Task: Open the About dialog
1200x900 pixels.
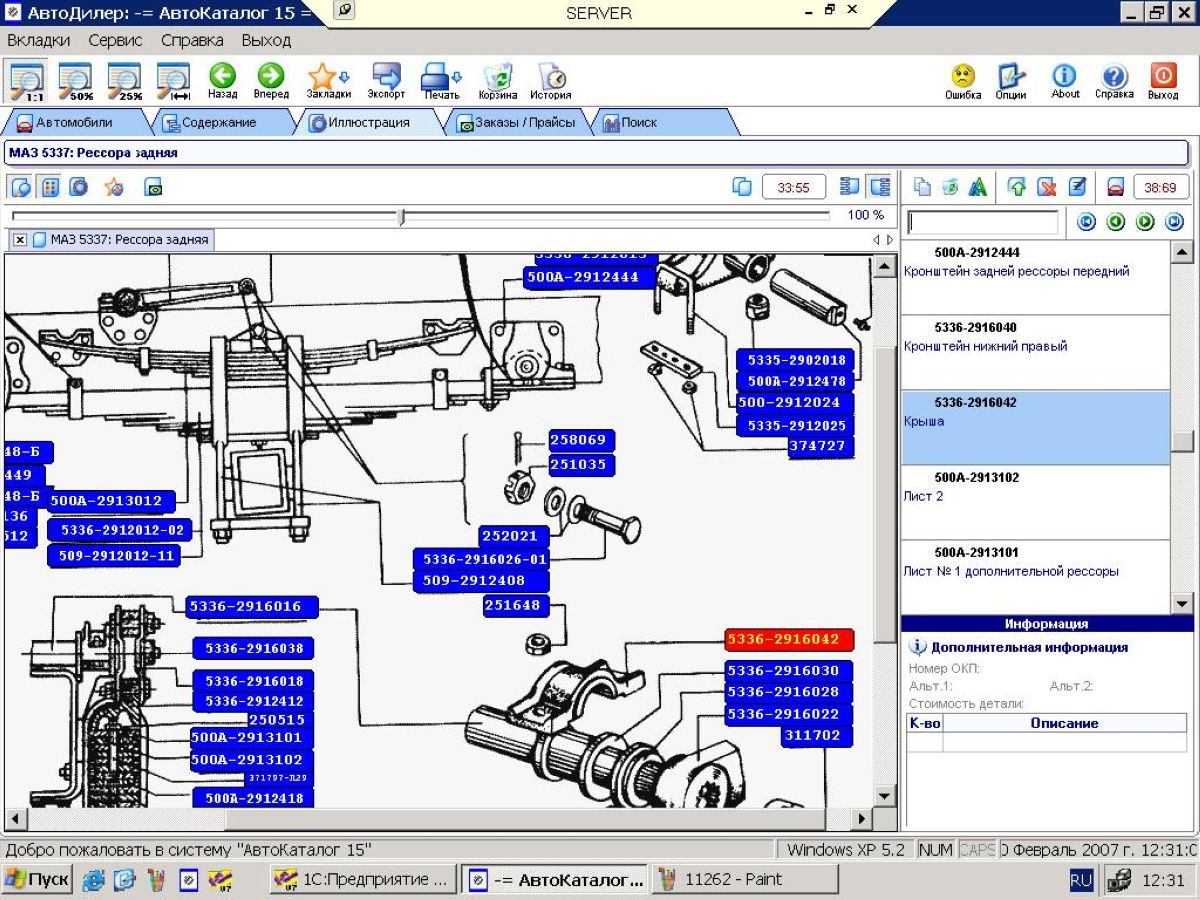Action: pyautogui.click(x=1065, y=81)
